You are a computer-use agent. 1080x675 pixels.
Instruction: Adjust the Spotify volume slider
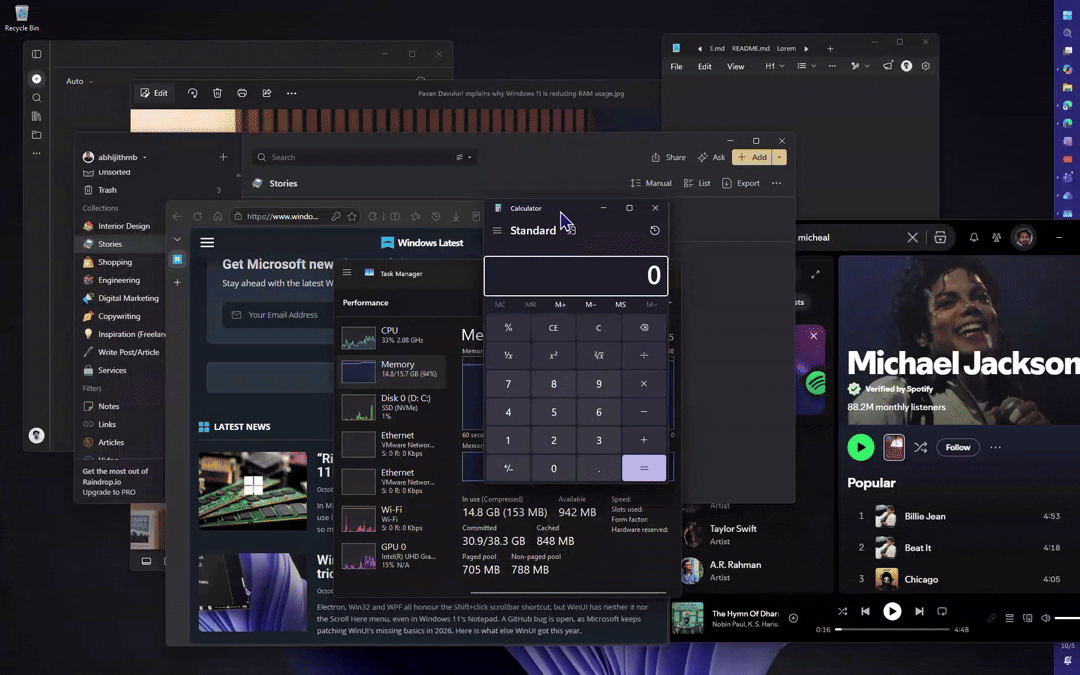pyautogui.click(x=1067, y=618)
